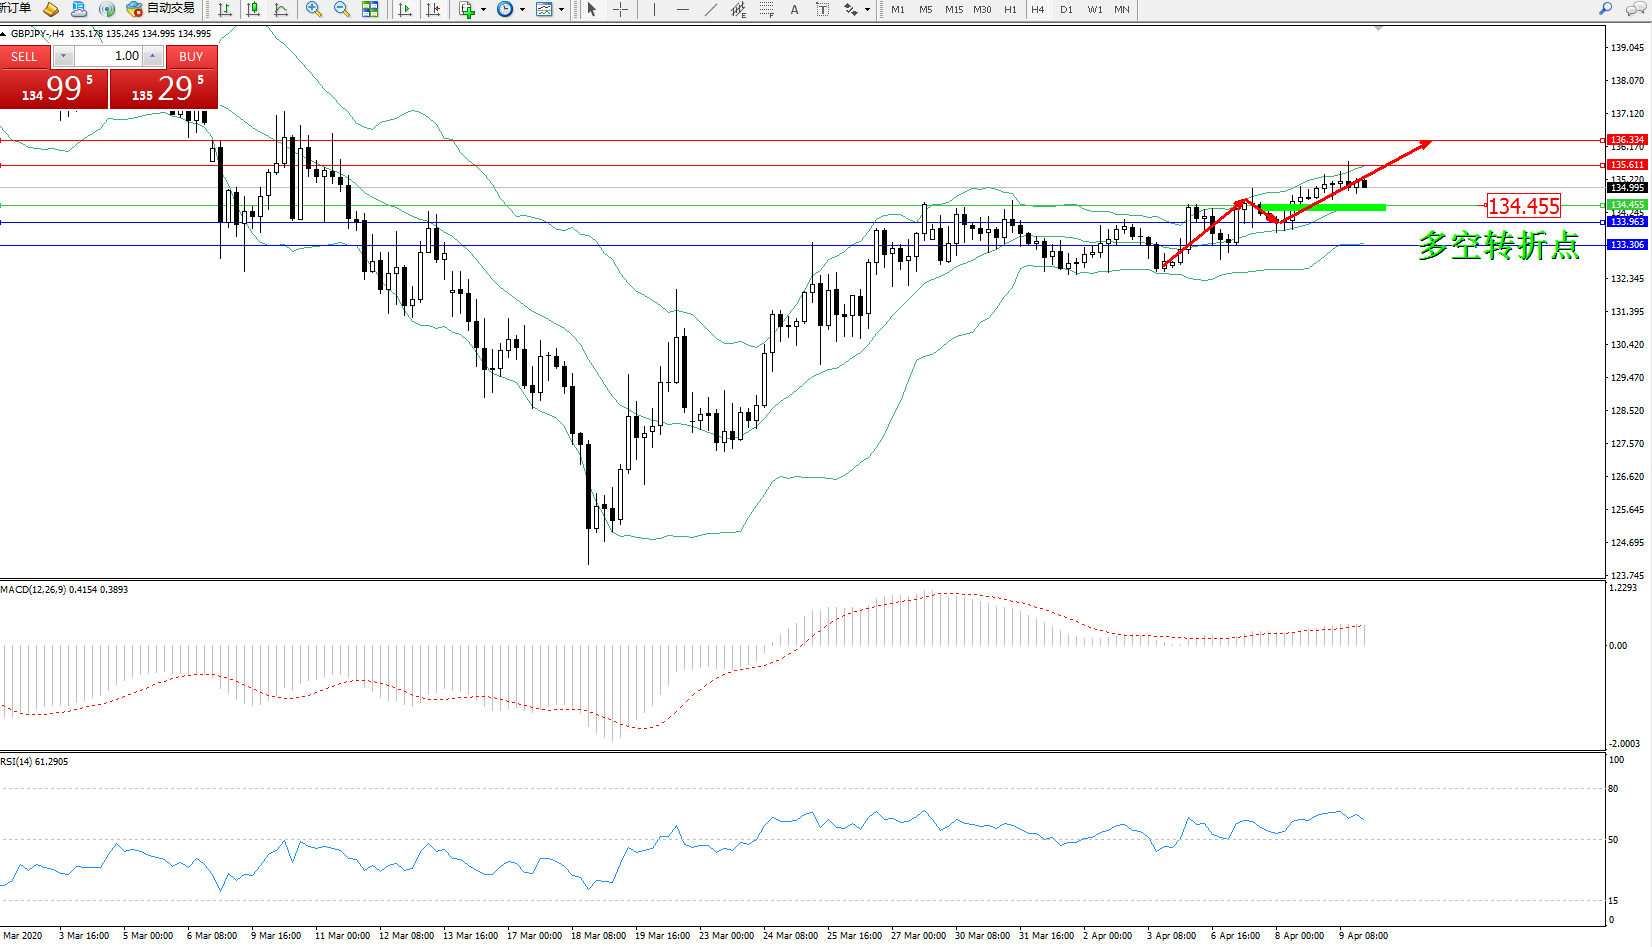This screenshot has height=947, width=1652.
Task: Select the horizontal line drawing tool
Action: point(682,9)
